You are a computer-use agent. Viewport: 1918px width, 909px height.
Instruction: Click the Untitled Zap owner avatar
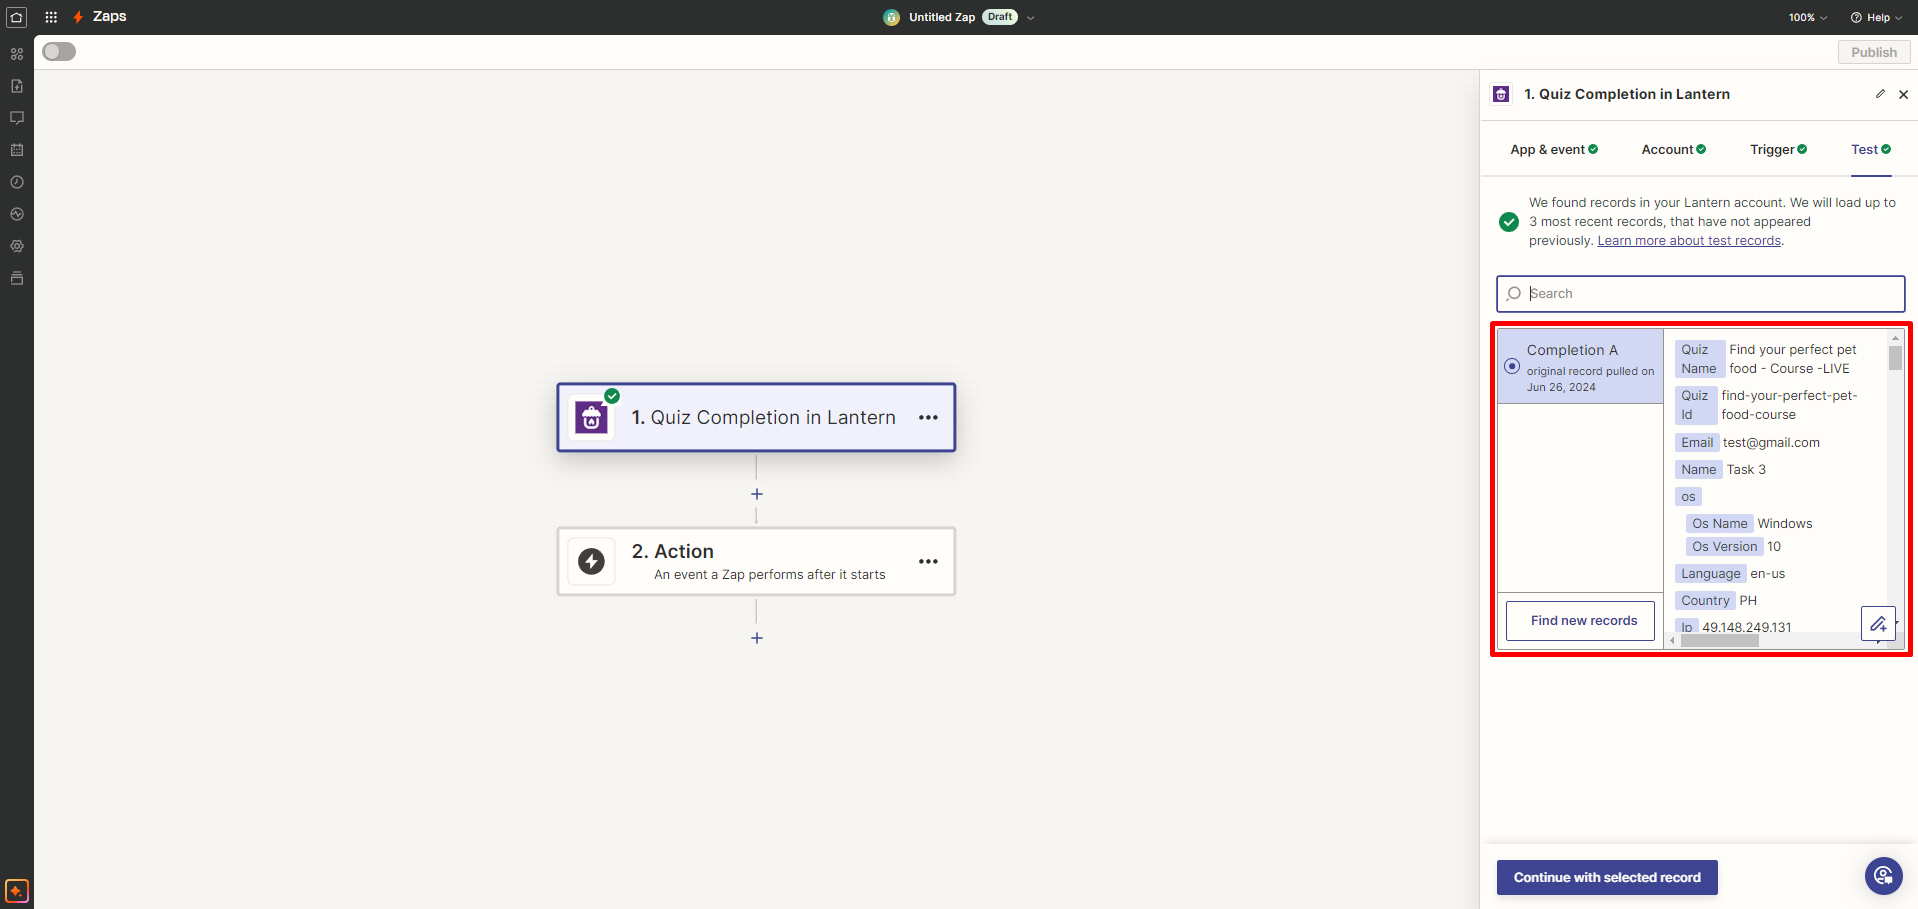click(x=892, y=17)
